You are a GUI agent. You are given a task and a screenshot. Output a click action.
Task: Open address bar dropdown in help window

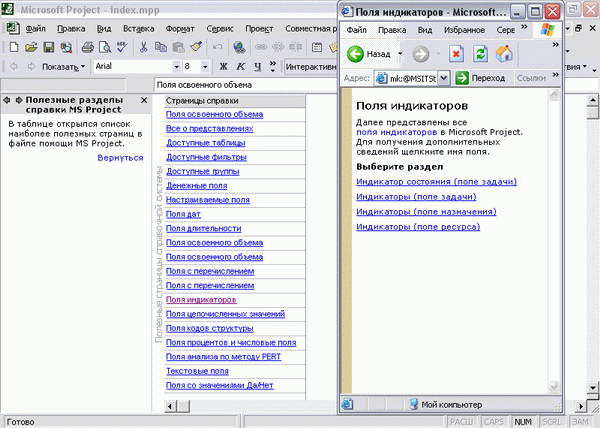click(x=443, y=78)
